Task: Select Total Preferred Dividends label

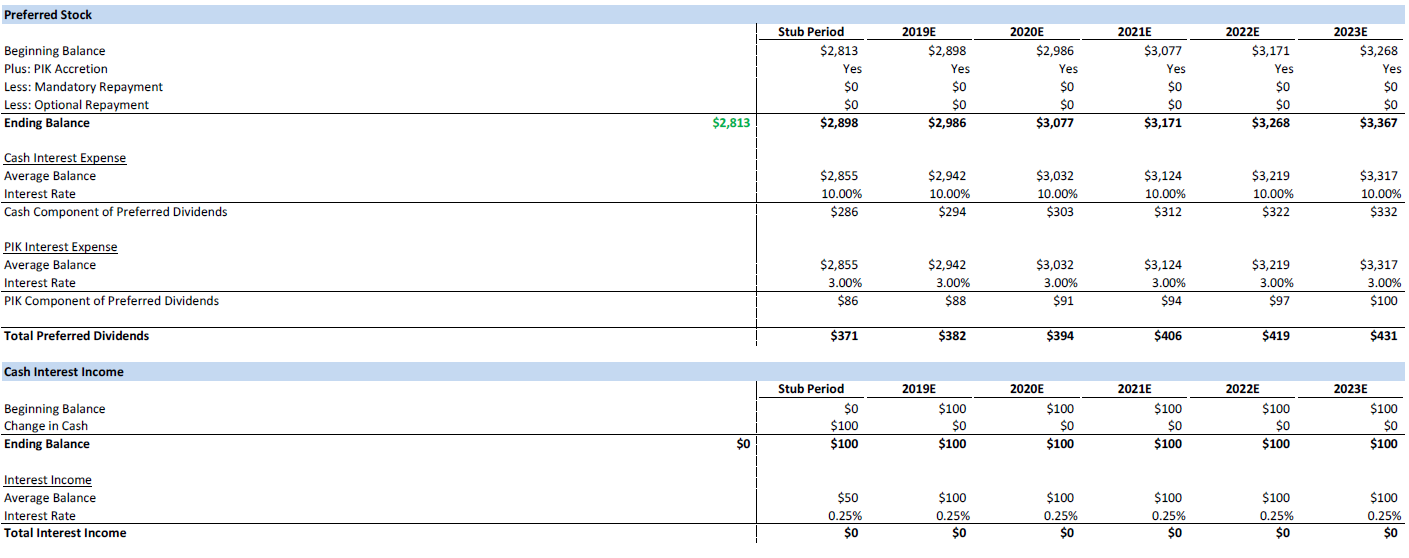Action: (76, 336)
